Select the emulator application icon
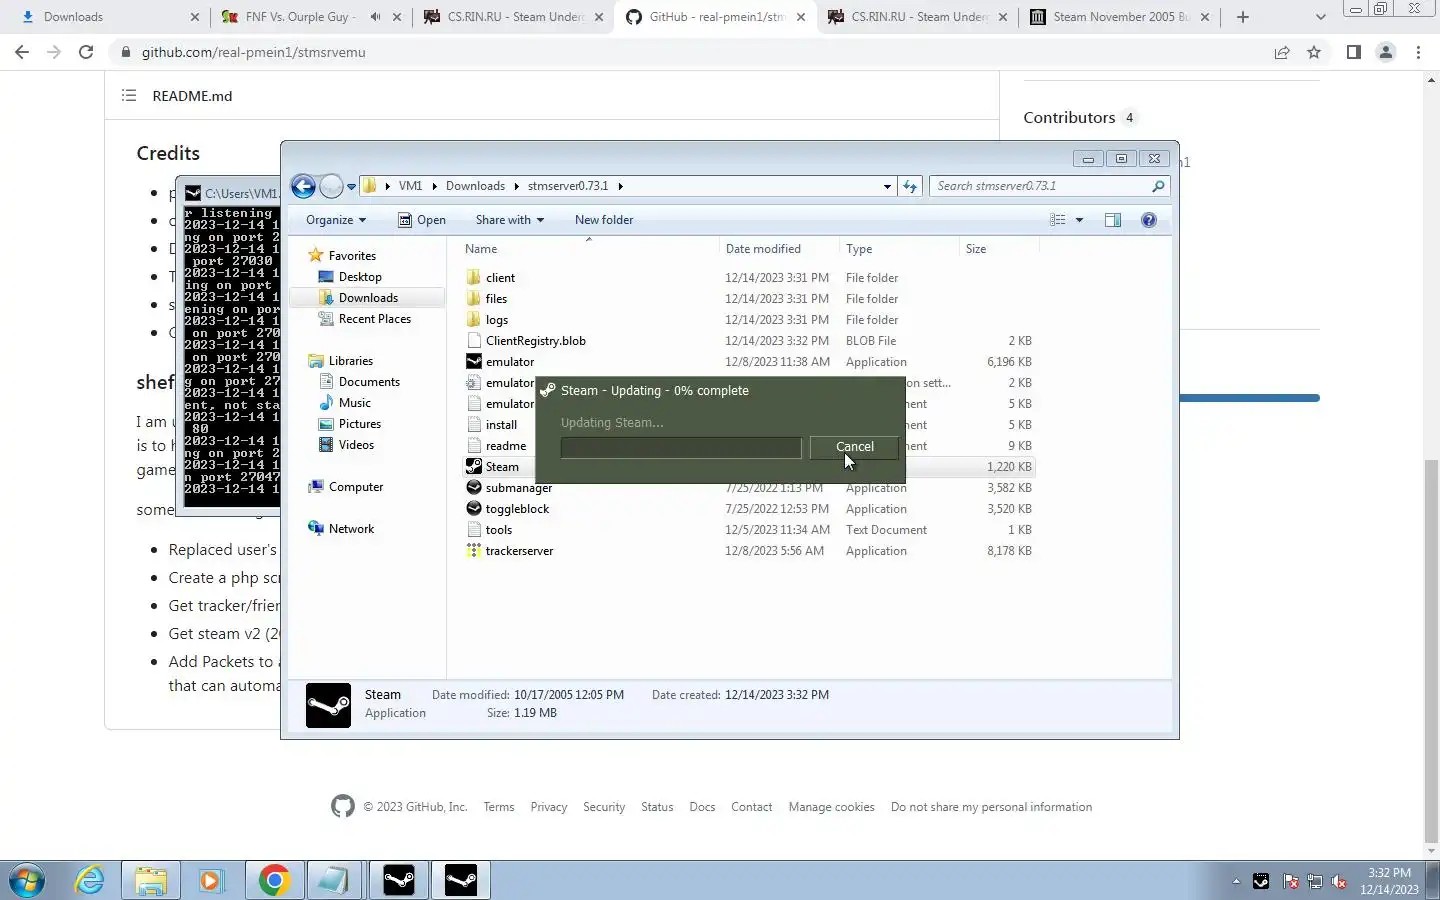Screen dimensions: 1440x900 [474, 362]
